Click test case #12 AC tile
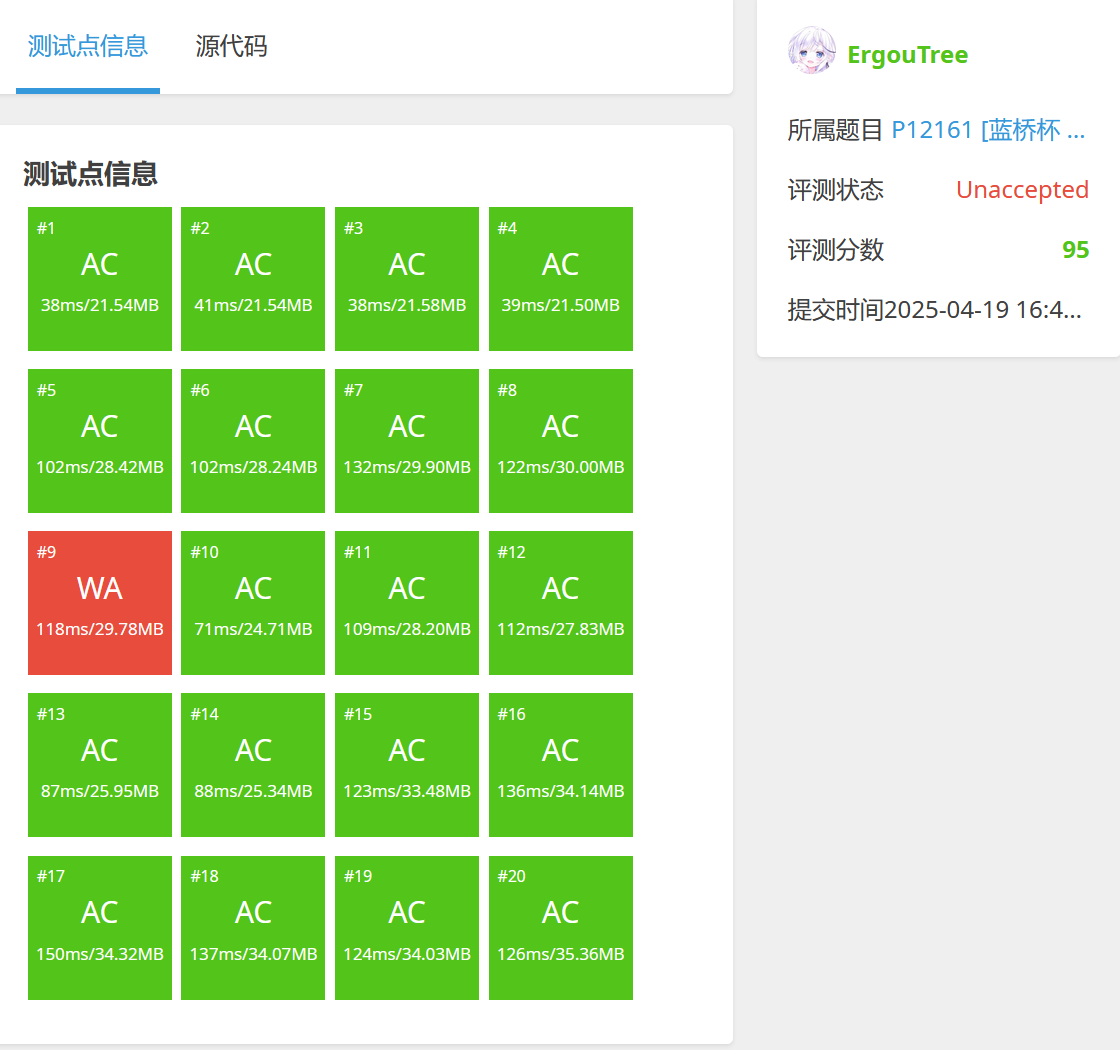The height and width of the screenshot is (1050, 1120). coord(560,603)
